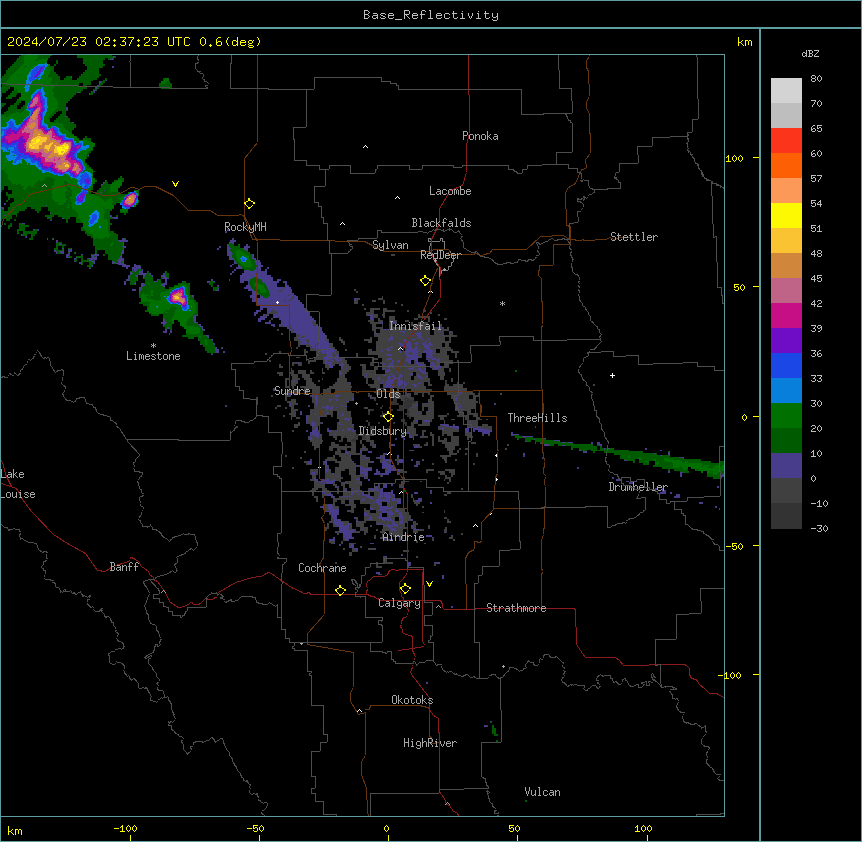Select the blue swatch between 36 and 33 dBZ
Screen dimensions: 862x842
pyautogui.click(x=786, y=366)
